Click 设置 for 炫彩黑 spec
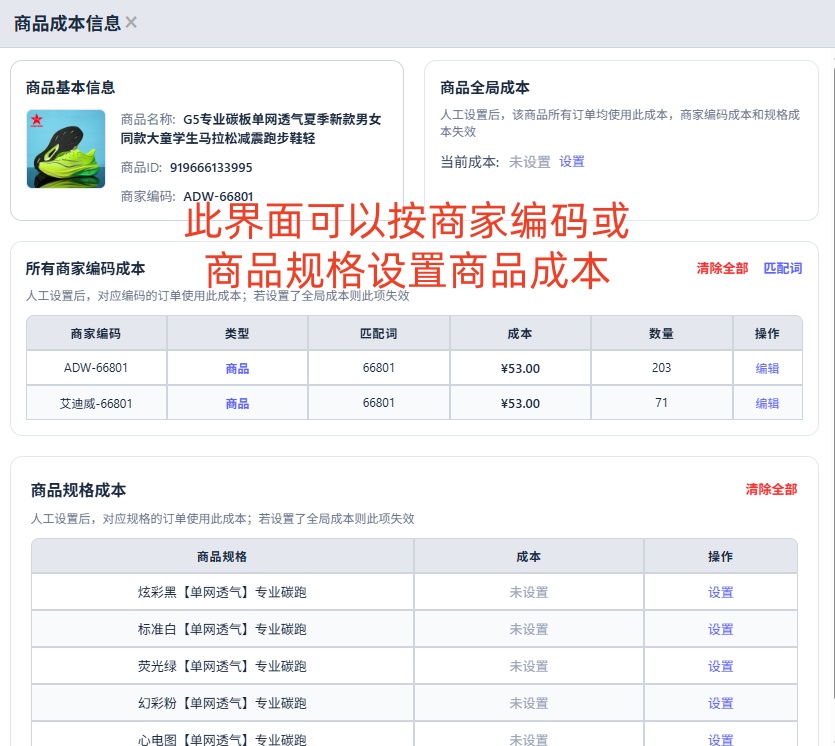 (720, 592)
